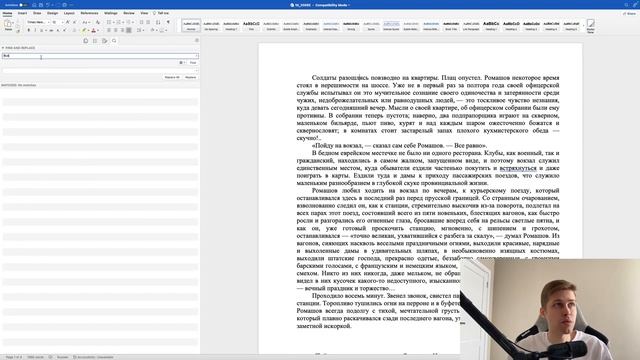
Task: Click the Share button
Action: (629, 13)
